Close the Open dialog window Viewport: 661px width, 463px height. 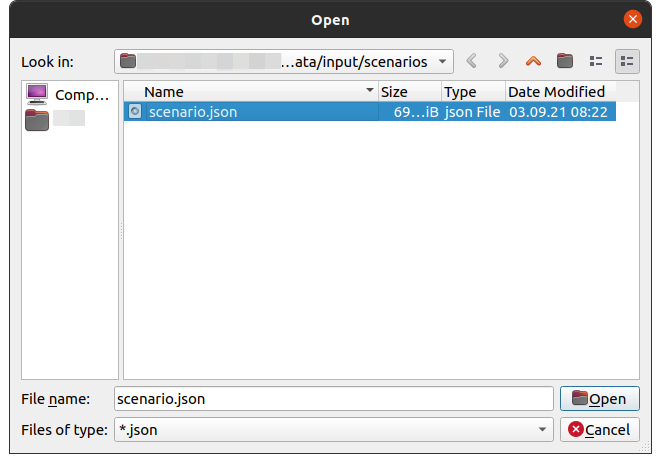(x=632, y=19)
